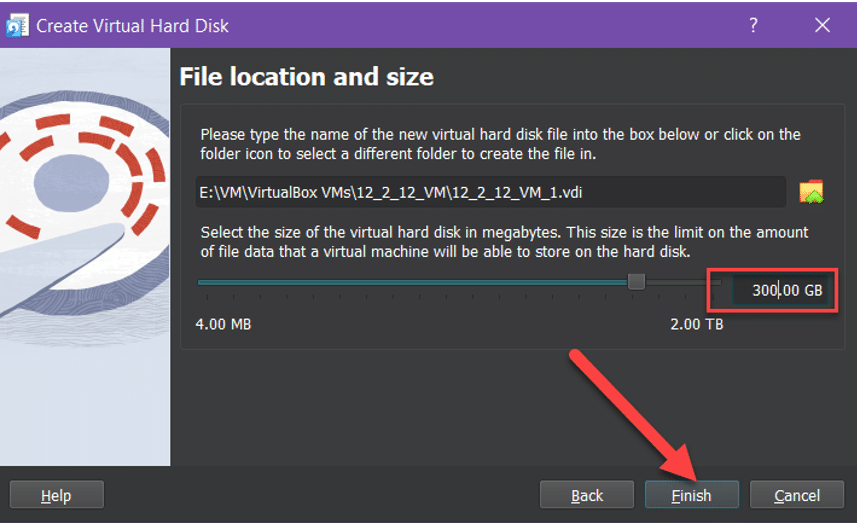Viewport: 857px width, 523px height.
Task: Click the .vdi file path text box
Action: (x=490, y=191)
